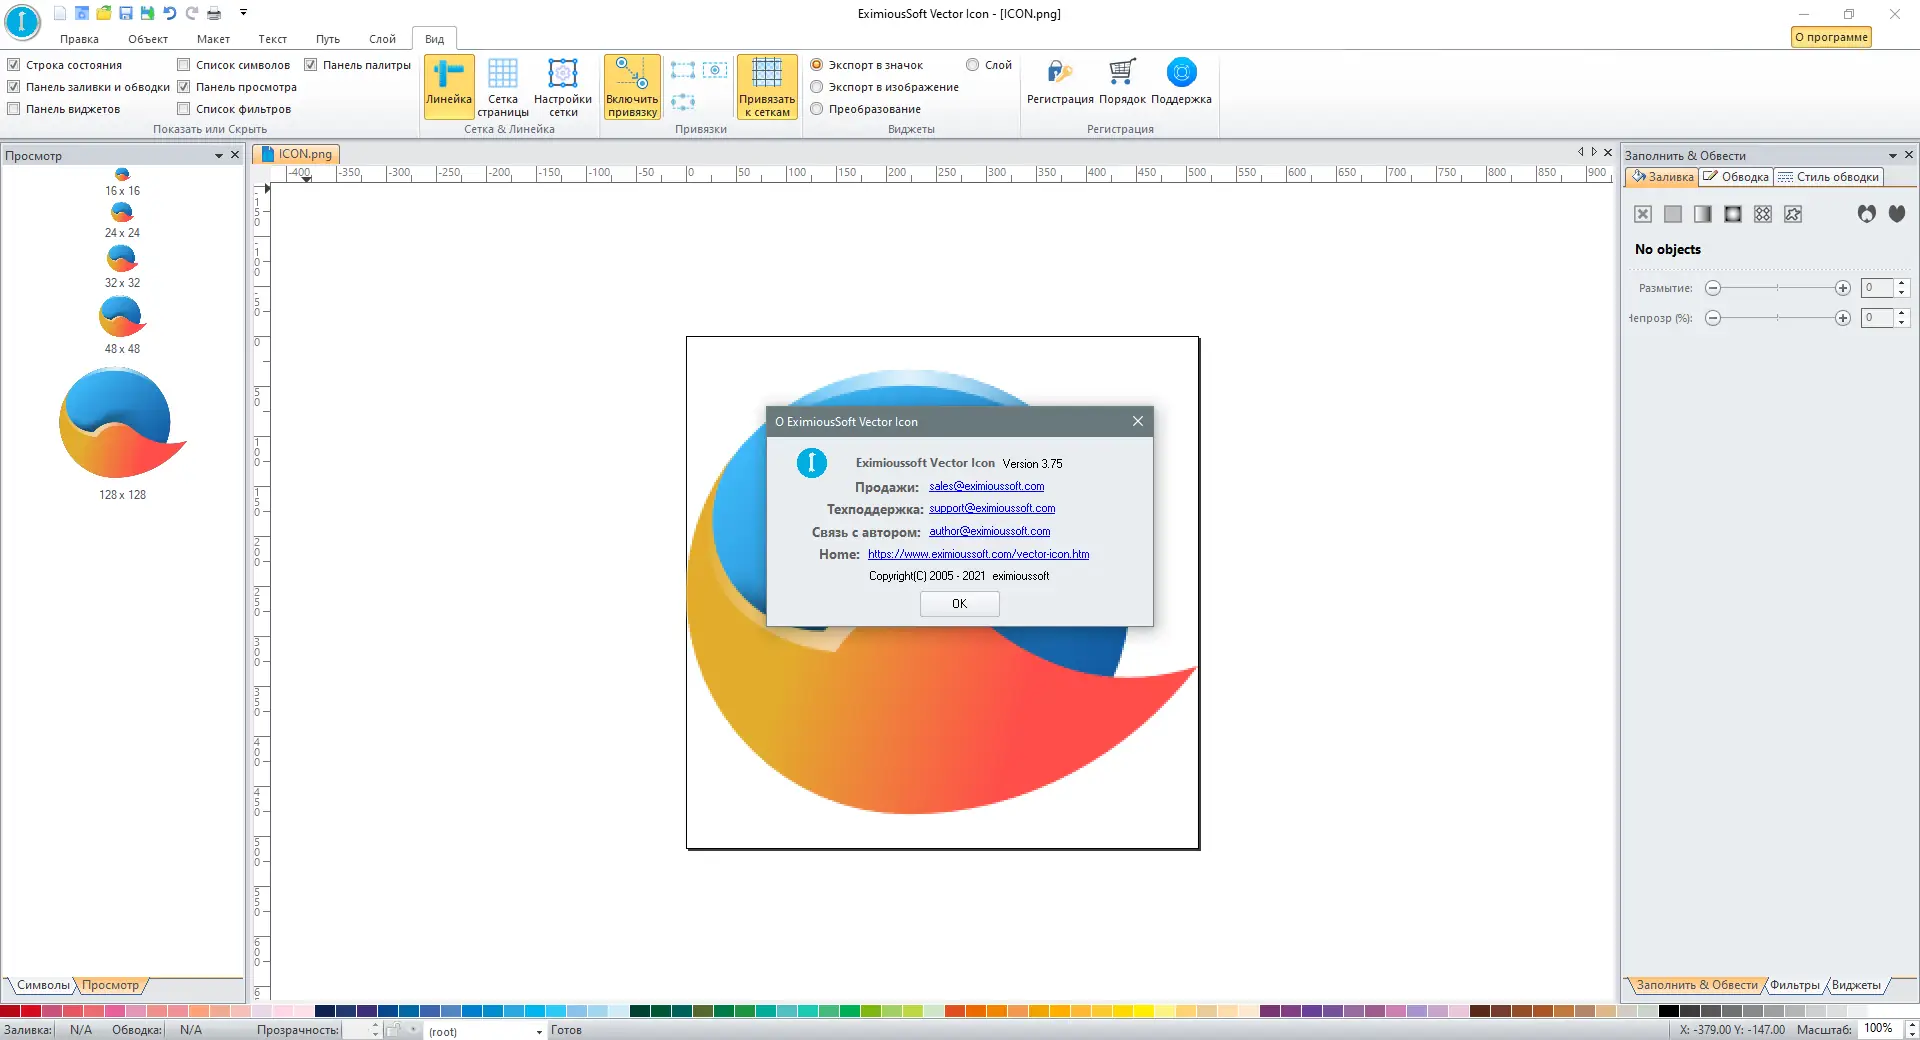
Task: Select the no-fill X icon in fill panel
Action: [1643, 214]
